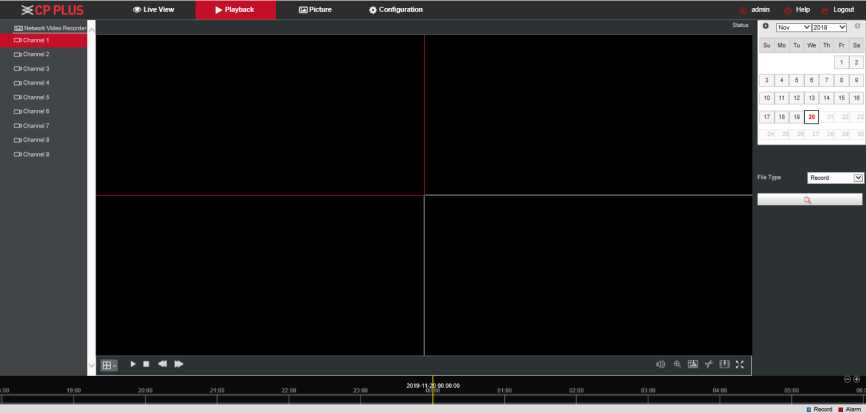
Task: Open the month dropdown showing Nov
Action: point(793,27)
